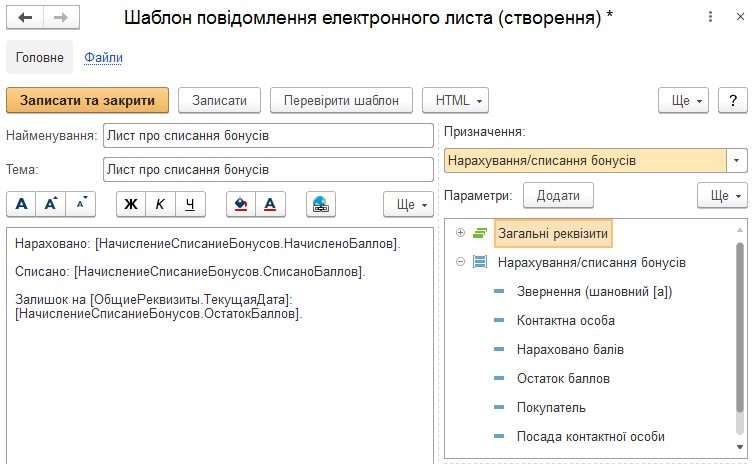Open the top Ще menu near help
The image size is (754, 464).
[x=683, y=100]
